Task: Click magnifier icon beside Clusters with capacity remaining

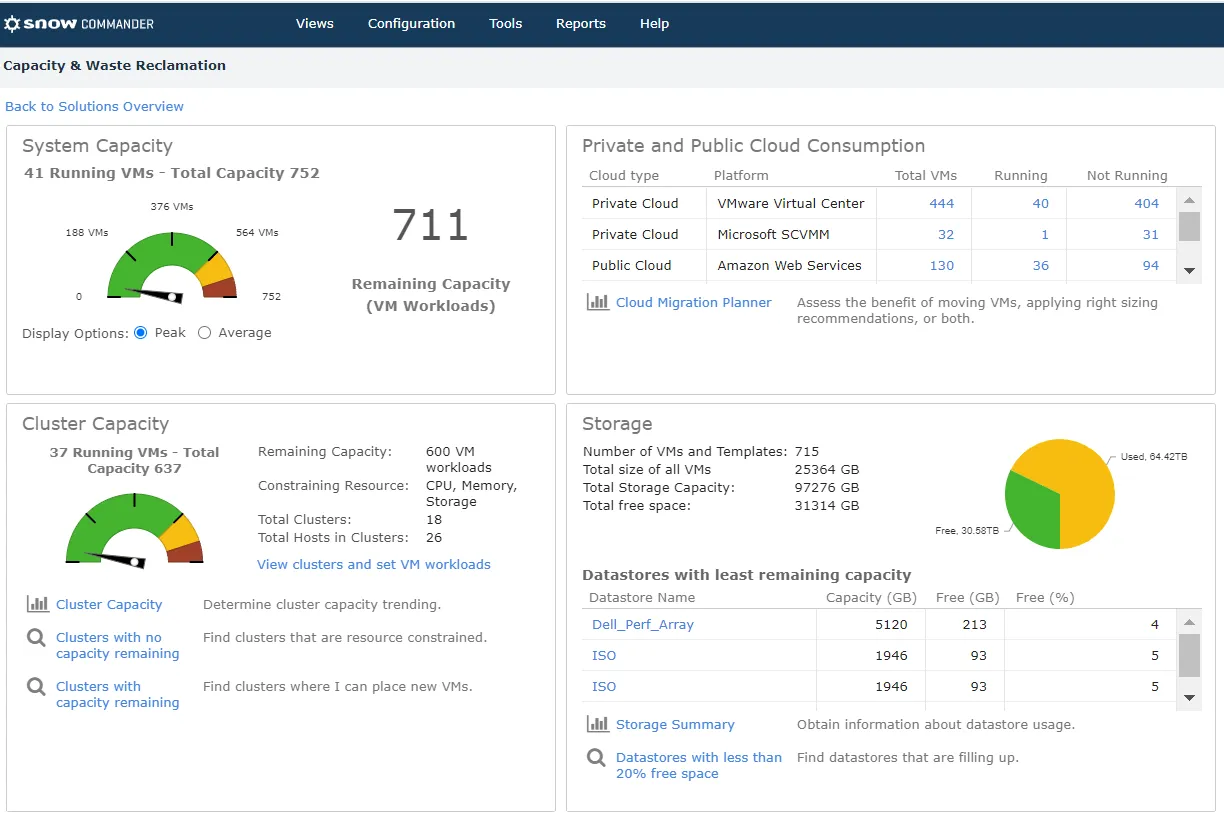Action: click(36, 687)
